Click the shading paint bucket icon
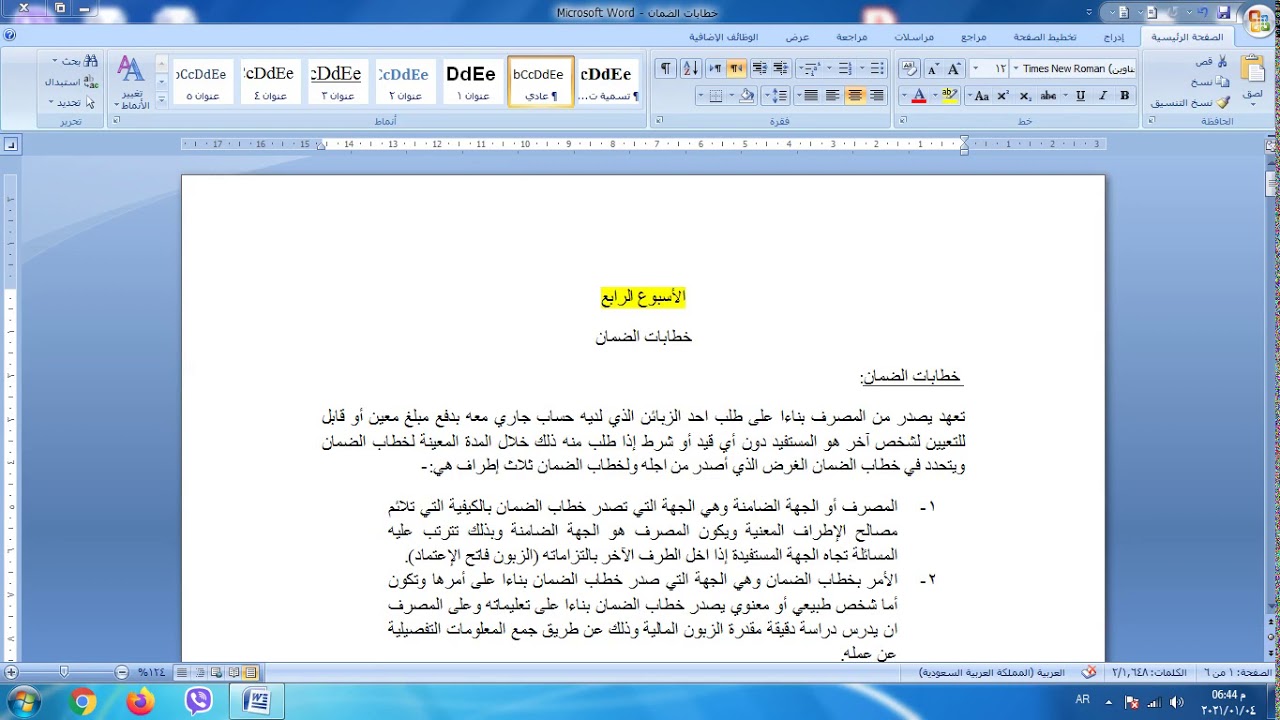This screenshot has width=1280, height=720. click(x=746, y=96)
